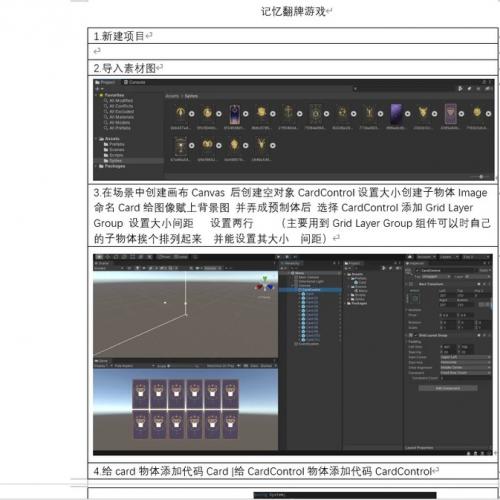Click Assets in the breadcrumb path
Image resolution: width=500 pixels, height=500 pixels.
[172, 96]
